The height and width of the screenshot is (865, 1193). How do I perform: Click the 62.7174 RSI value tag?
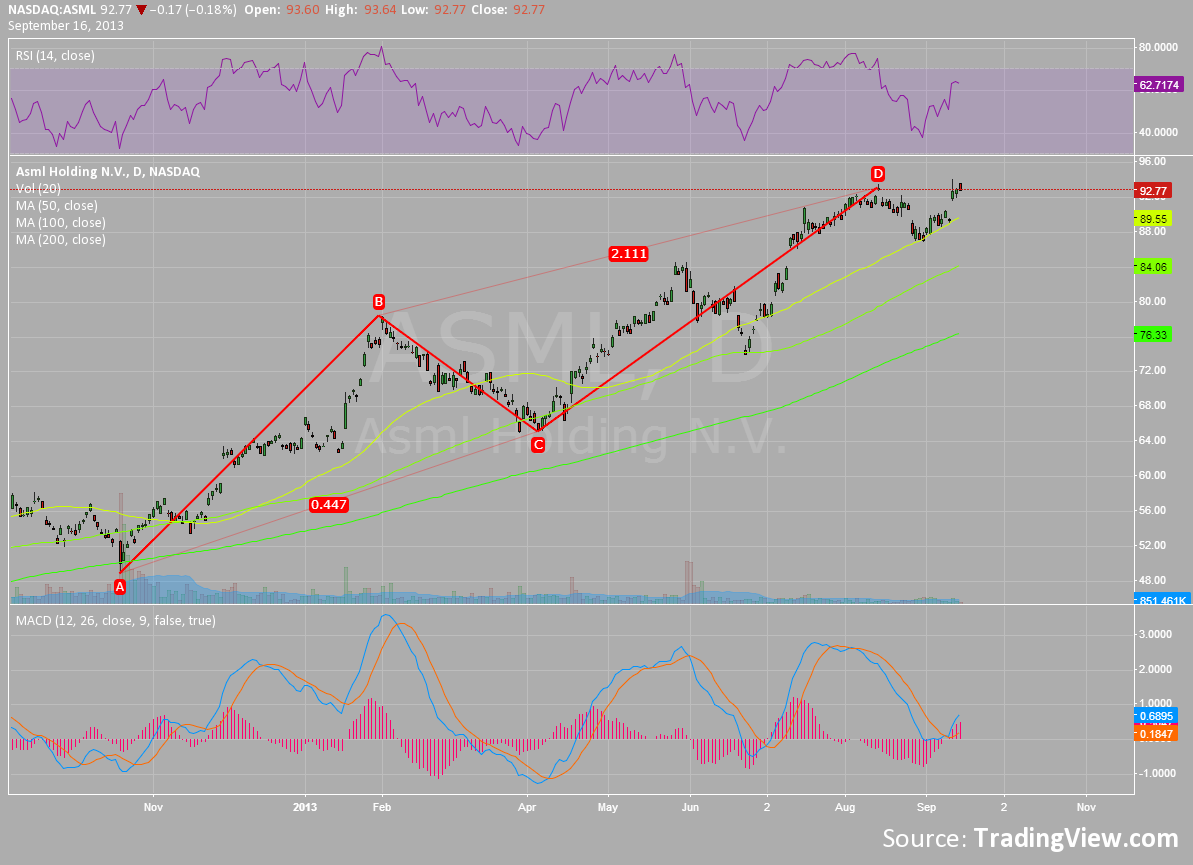coord(1159,85)
